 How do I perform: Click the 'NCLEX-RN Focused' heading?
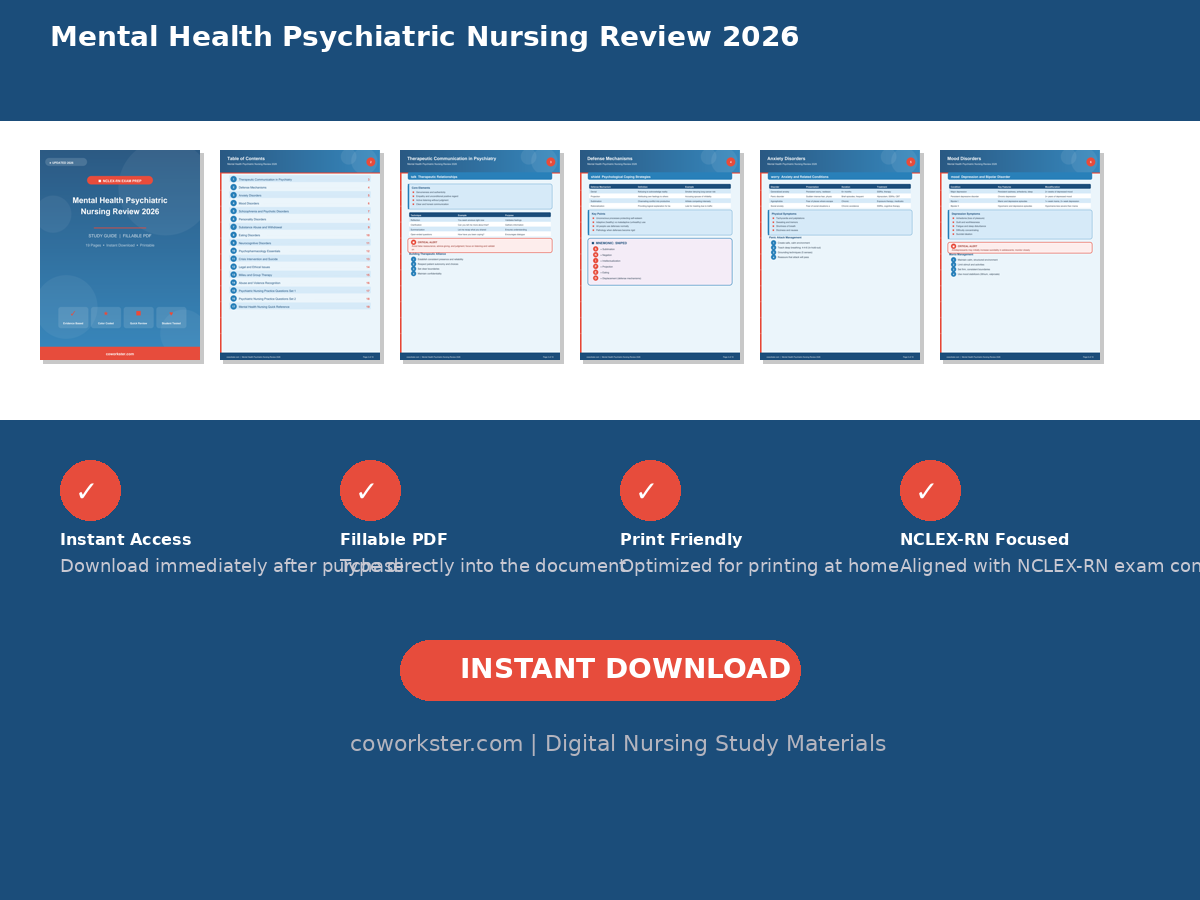point(985,540)
